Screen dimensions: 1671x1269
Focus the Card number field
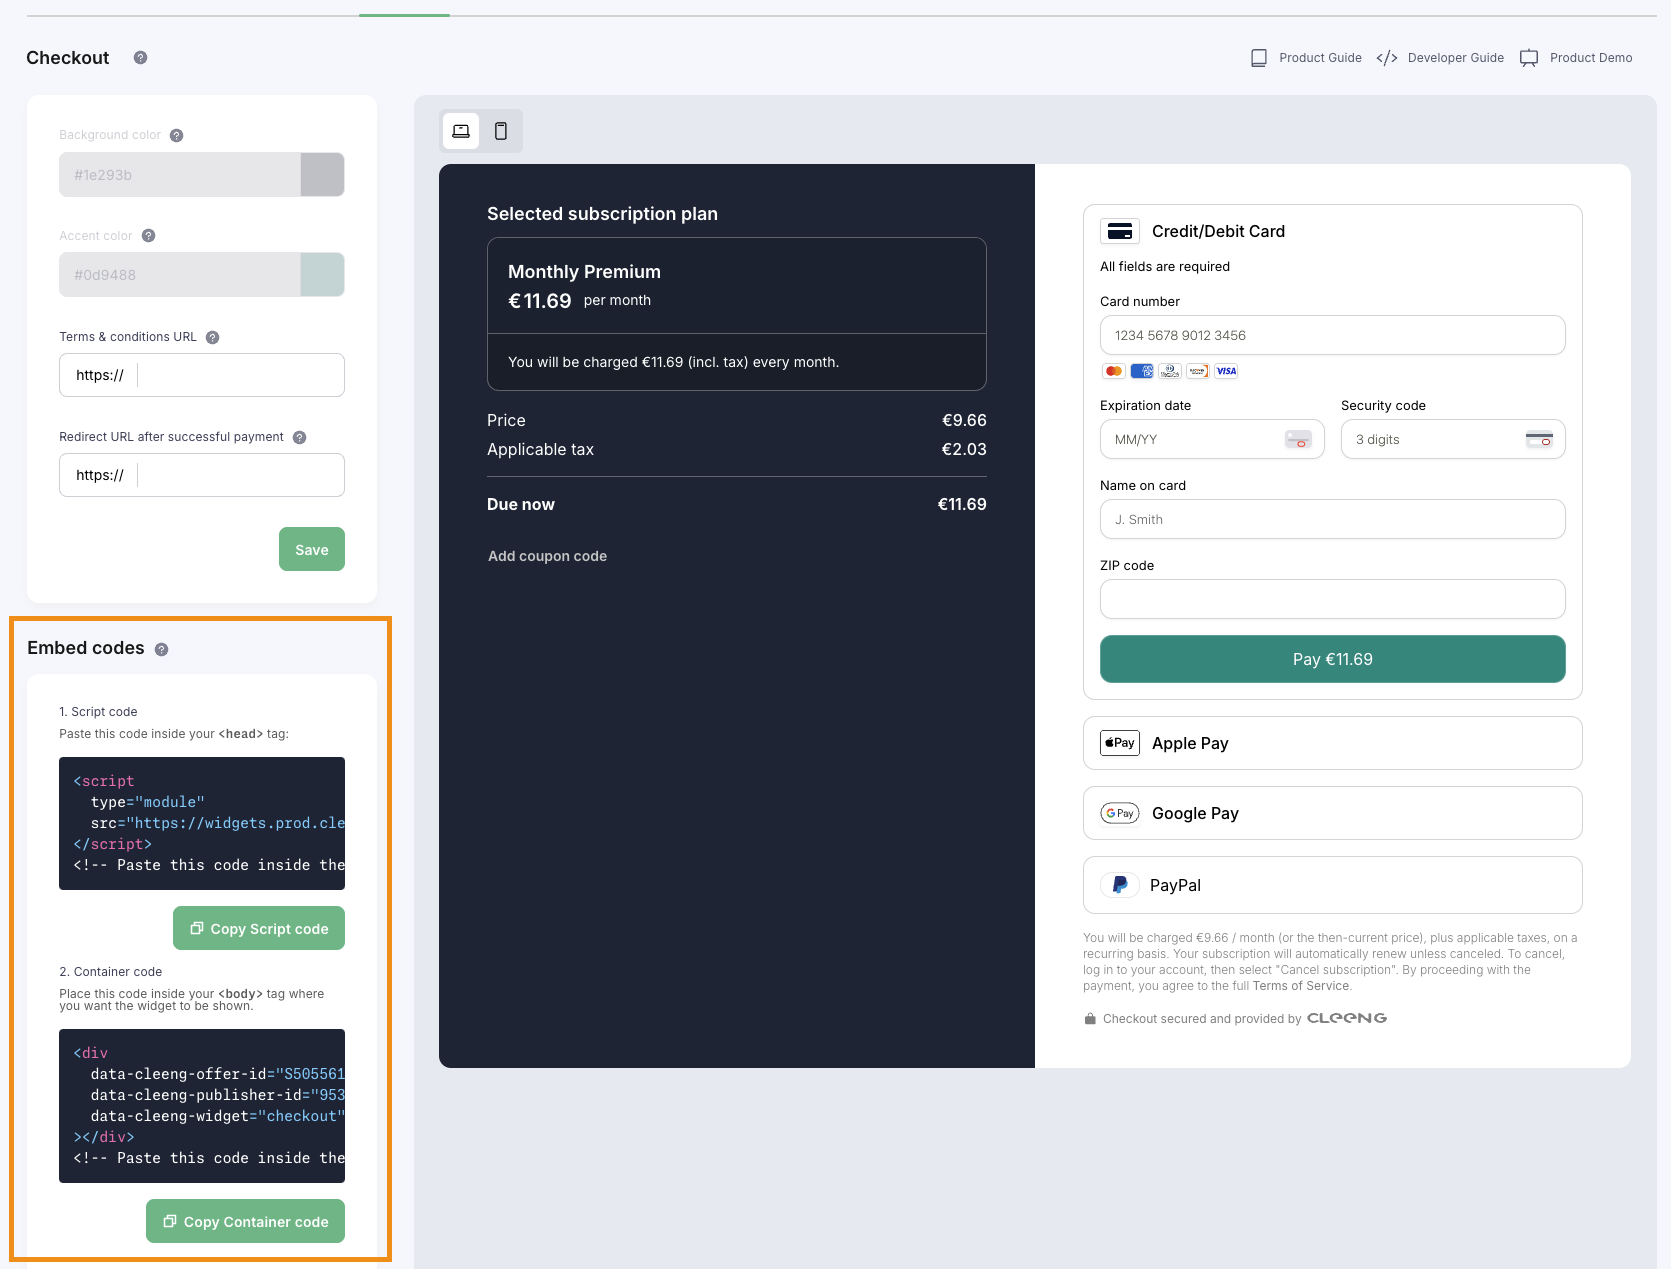coord(1333,335)
